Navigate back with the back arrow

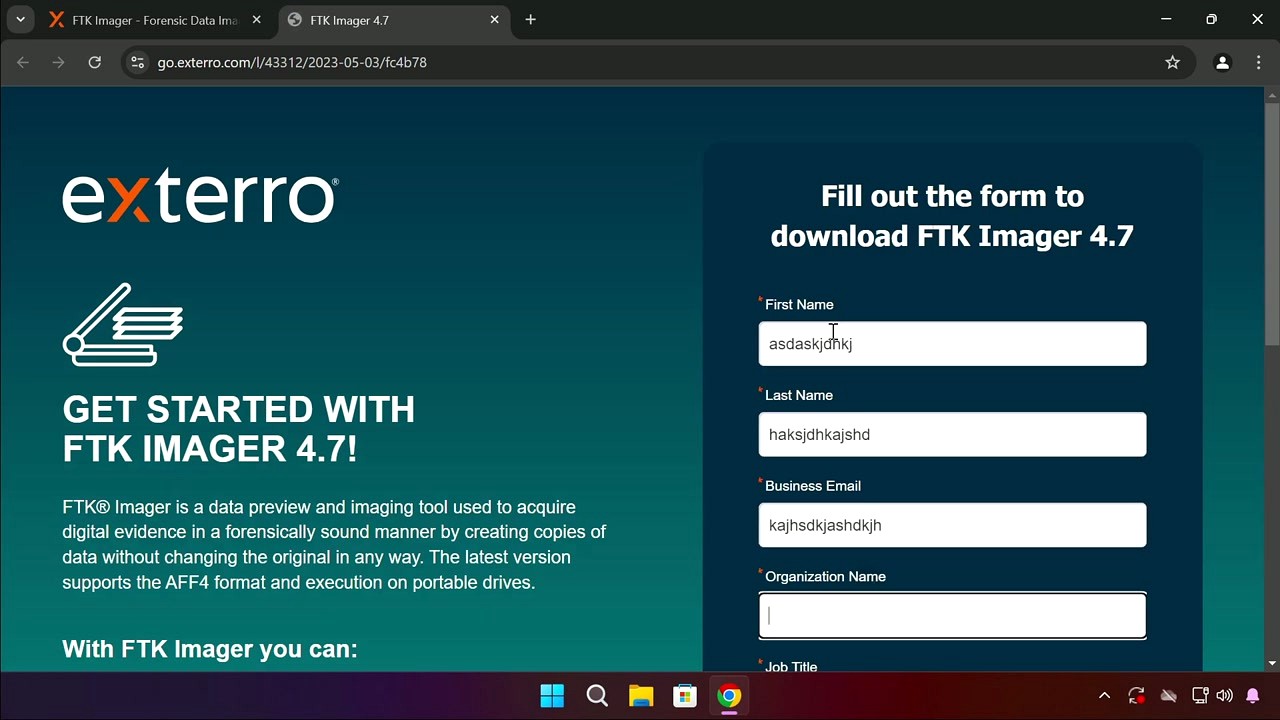pyautogui.click(x=22, y=62)
